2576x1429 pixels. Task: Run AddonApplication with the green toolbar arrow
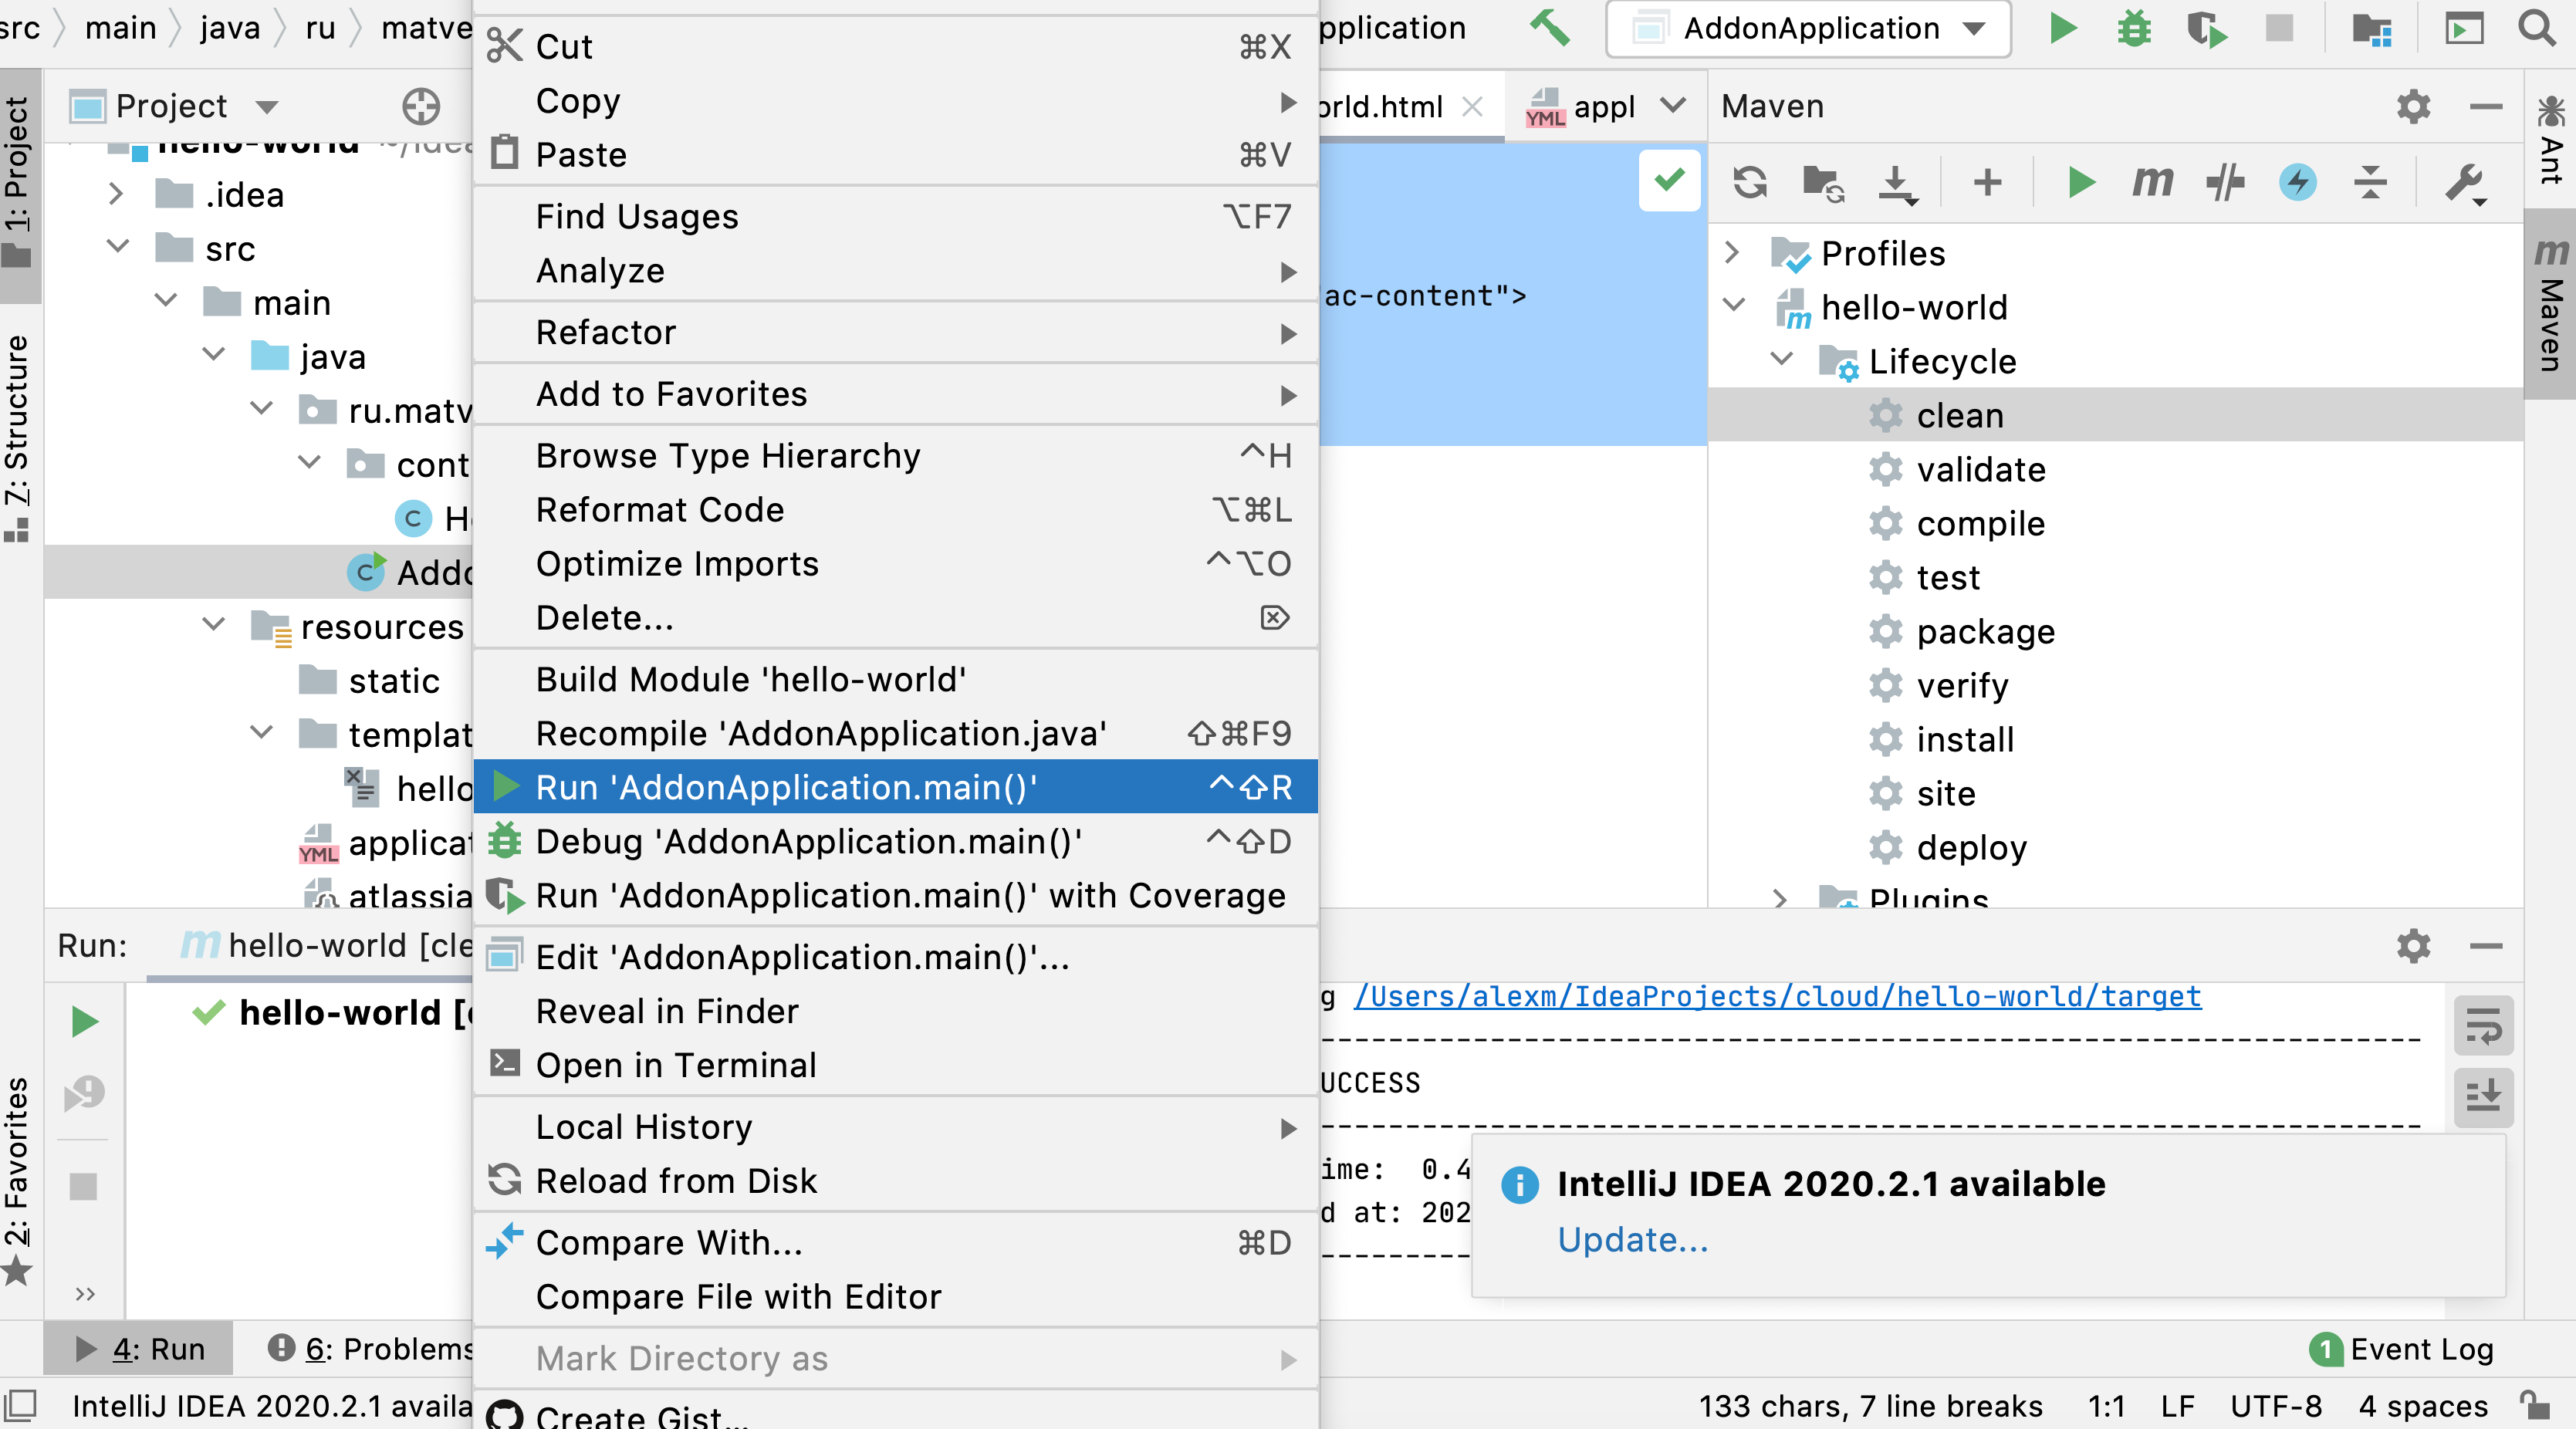(2062, 28)
